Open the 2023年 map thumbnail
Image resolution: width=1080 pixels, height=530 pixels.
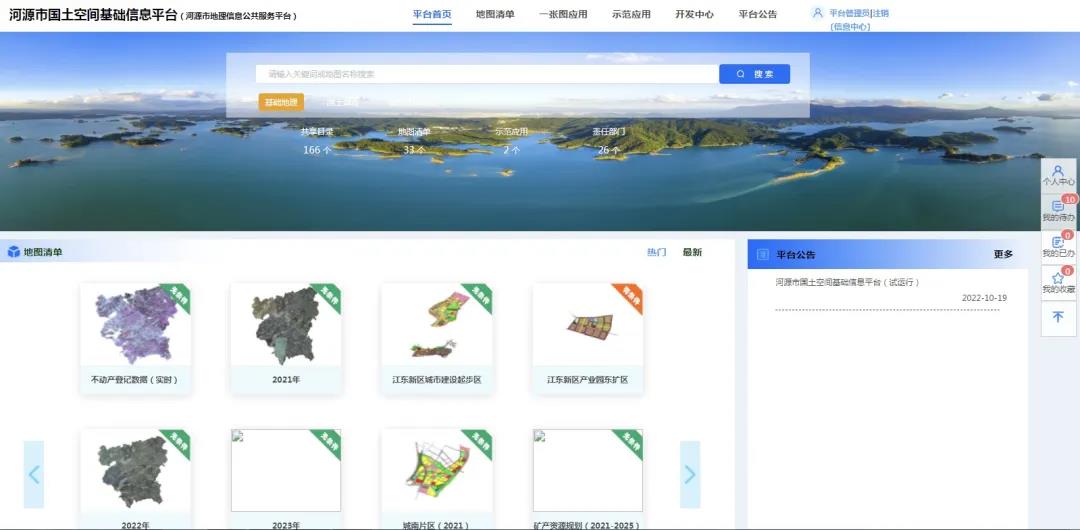(286, 471)
